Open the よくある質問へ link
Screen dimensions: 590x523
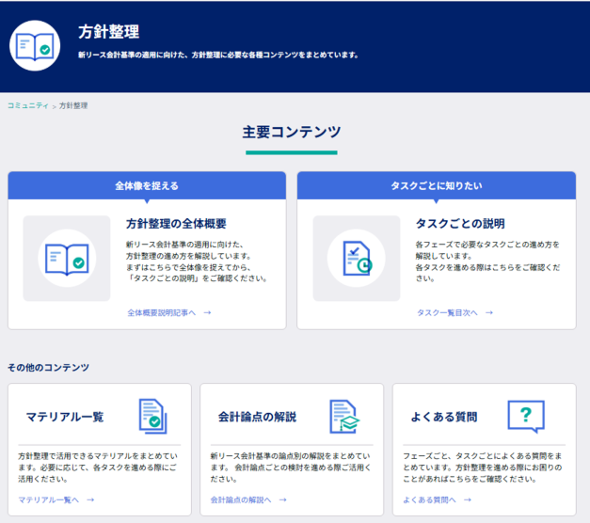point(429,500)
